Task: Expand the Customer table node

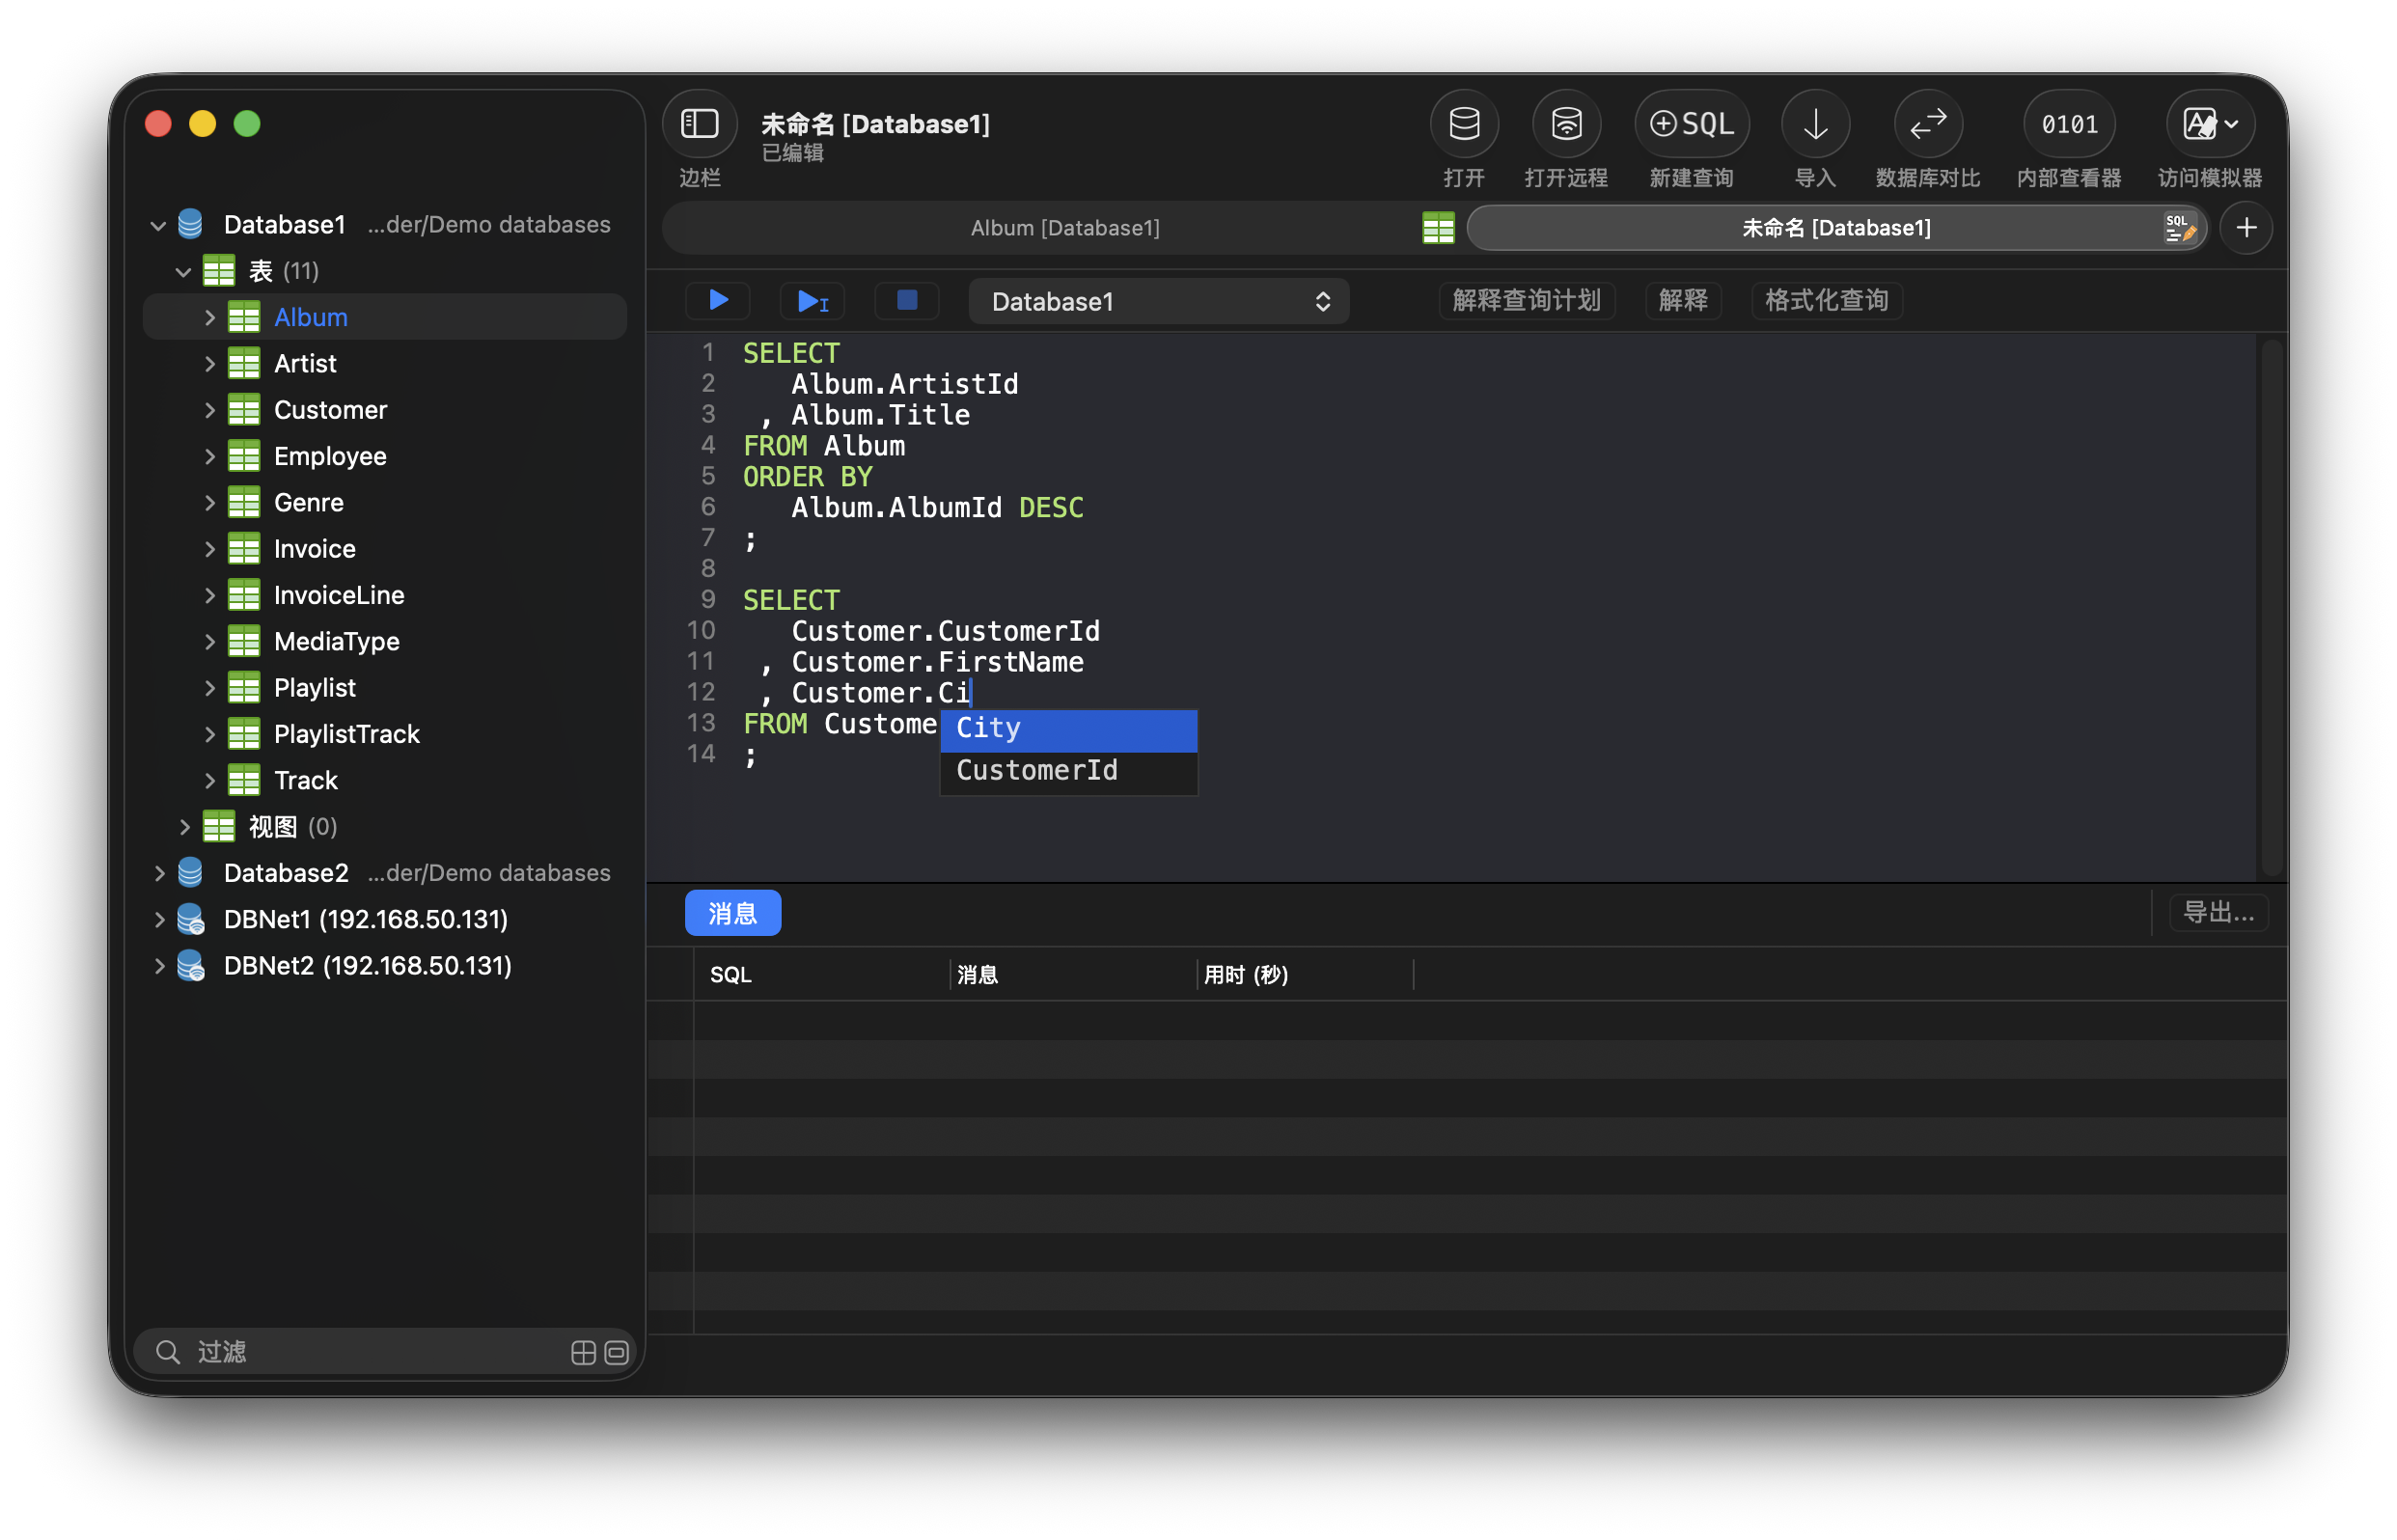Action: (x=209, y=410)
